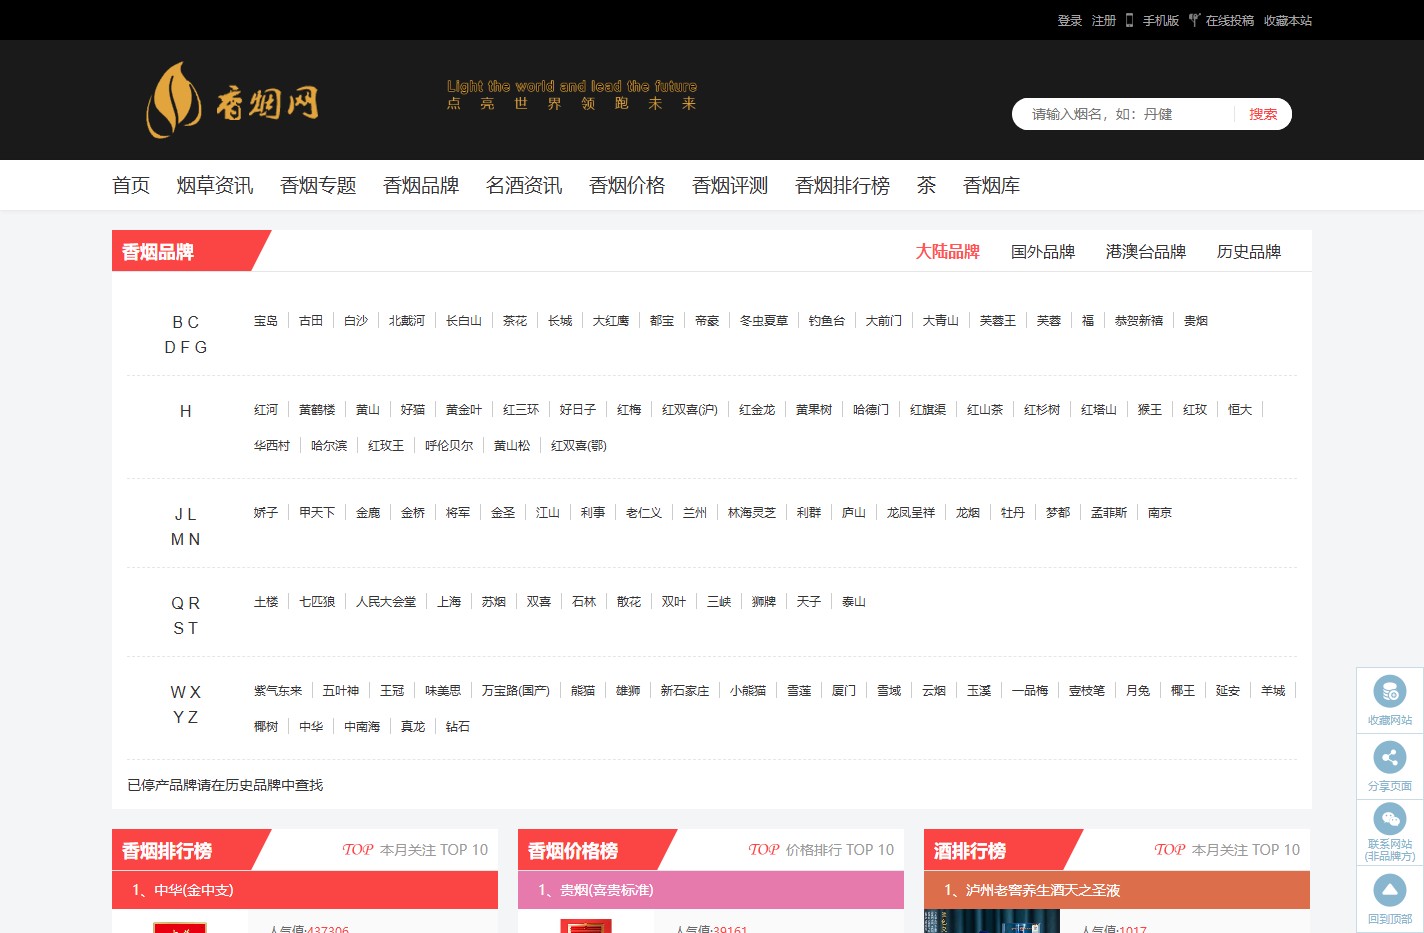
Task: Click 收藏本站 in the top bar
Action: click(x=1288, y=20)
